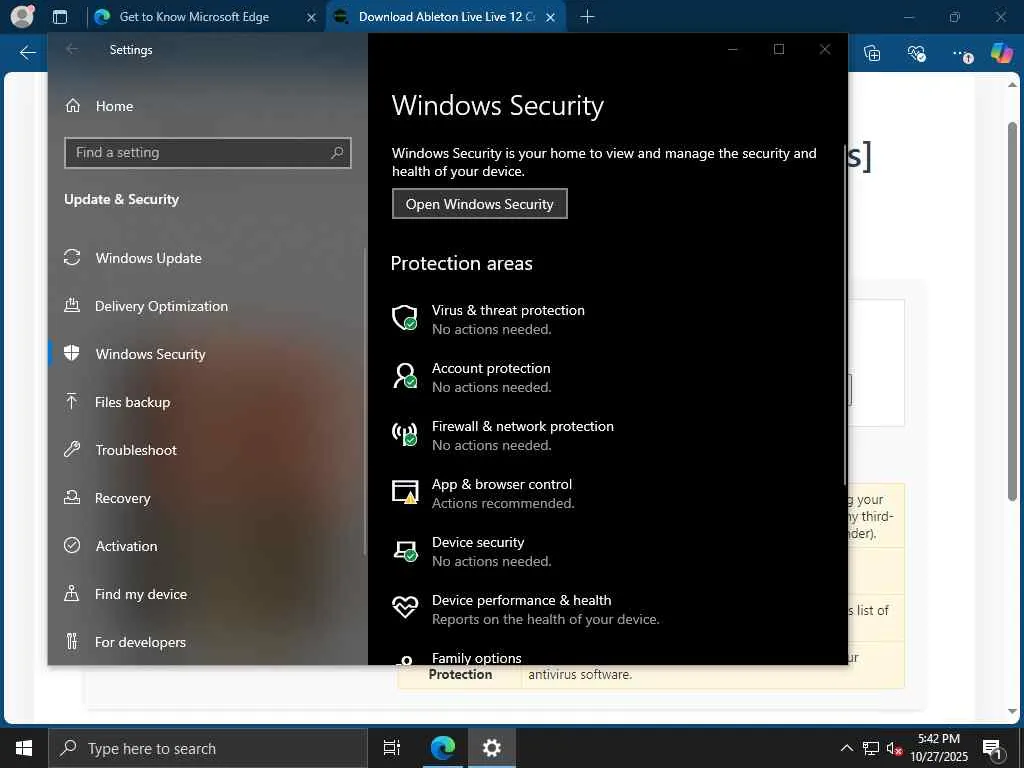This screenshot has width=1024, height=768.
Task: Open the Edge Copilot icon
Action: click(x=1001, y=54)
